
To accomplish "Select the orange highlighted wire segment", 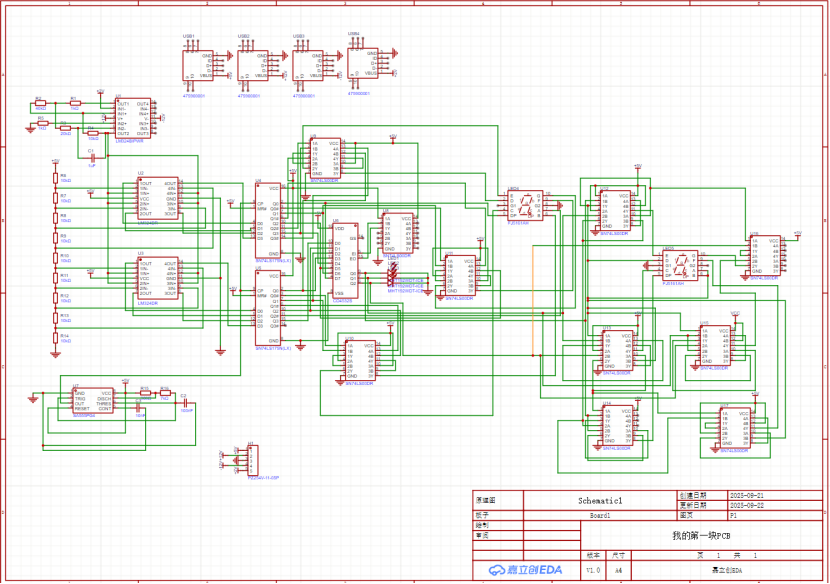I will [533, 300].
